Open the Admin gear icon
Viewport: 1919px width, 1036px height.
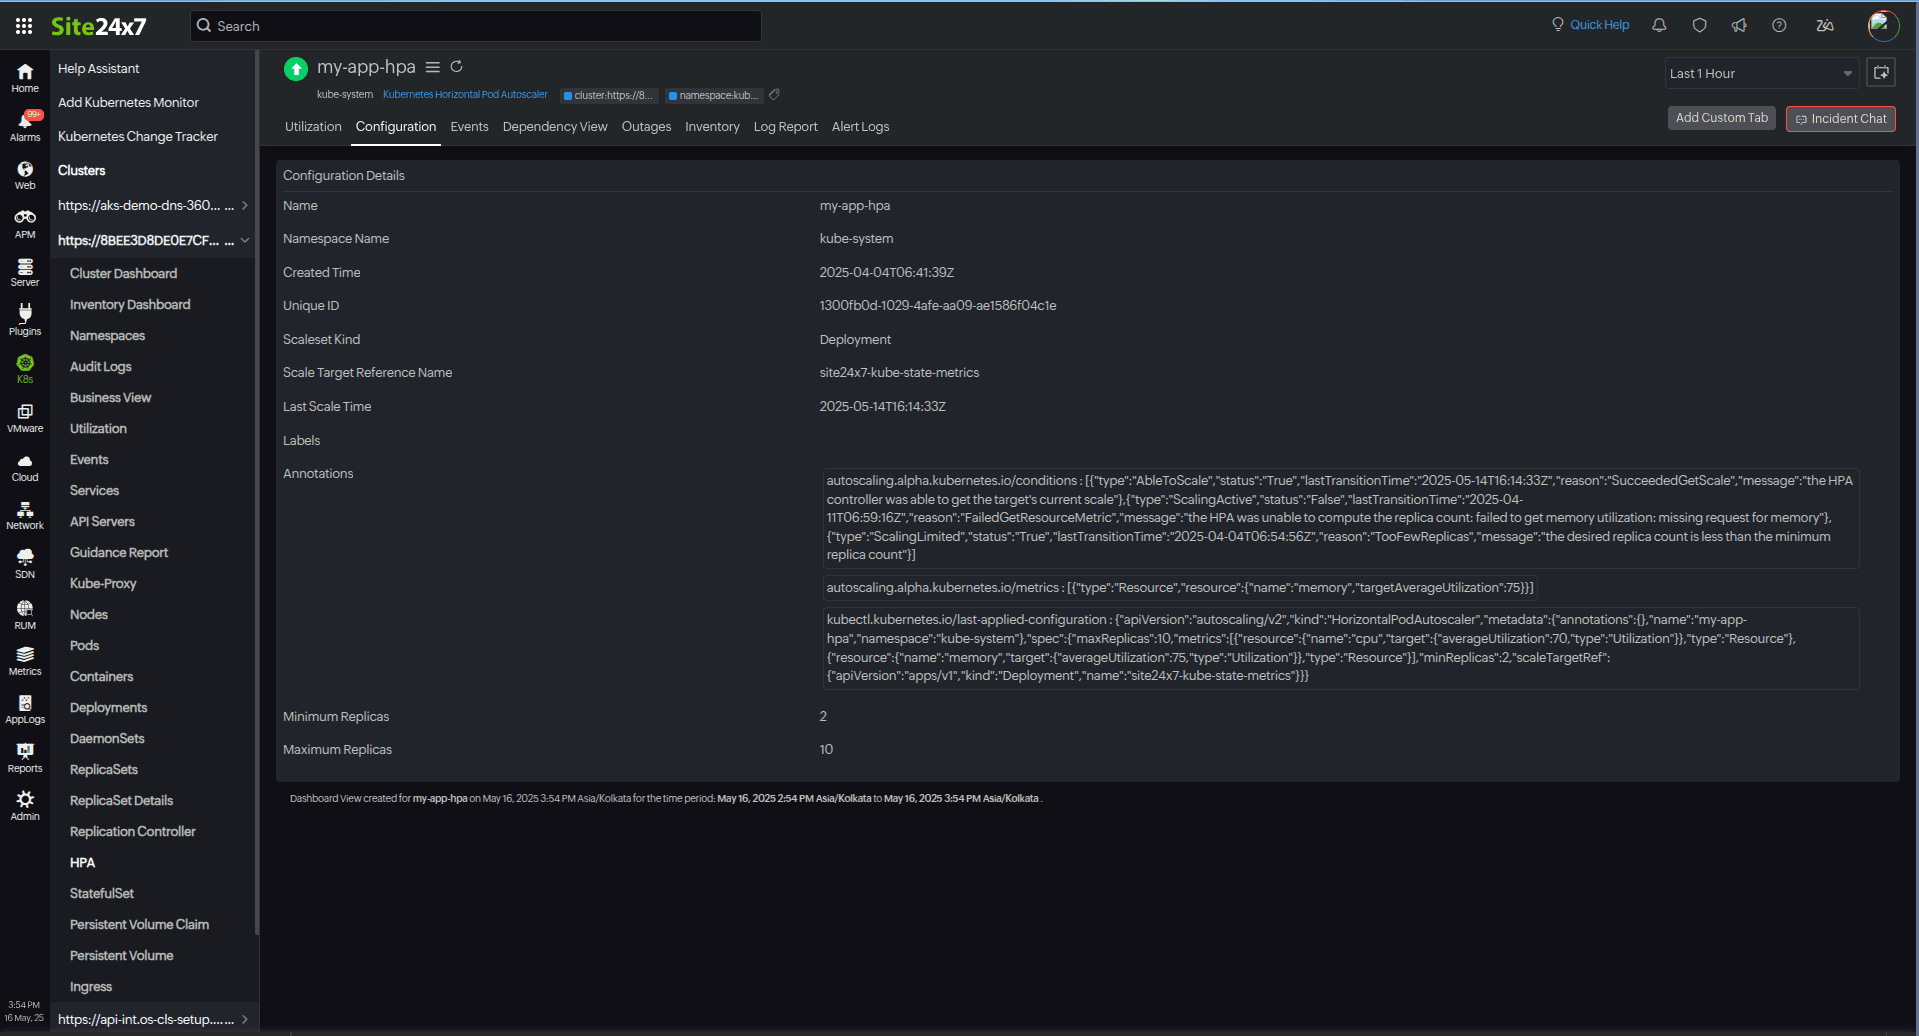[25, 806]
